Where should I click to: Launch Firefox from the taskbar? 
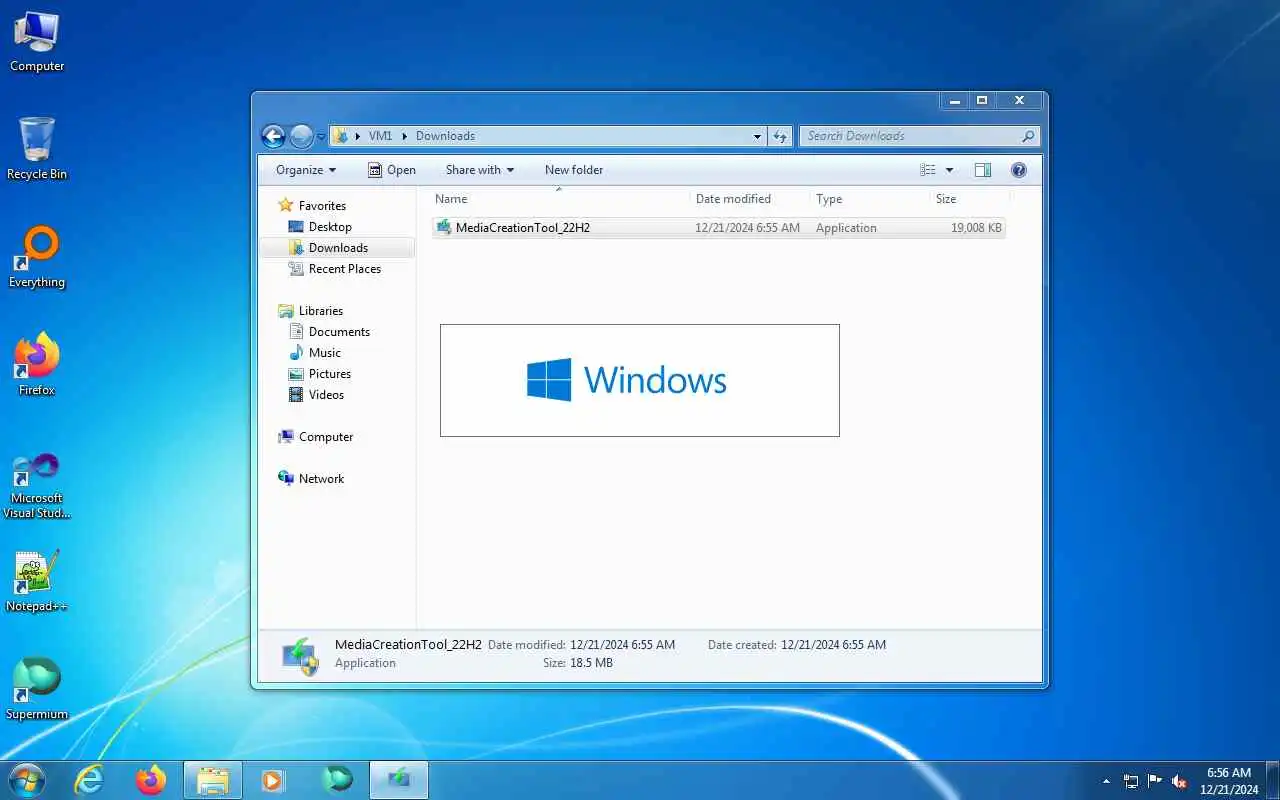click(151, 780)
